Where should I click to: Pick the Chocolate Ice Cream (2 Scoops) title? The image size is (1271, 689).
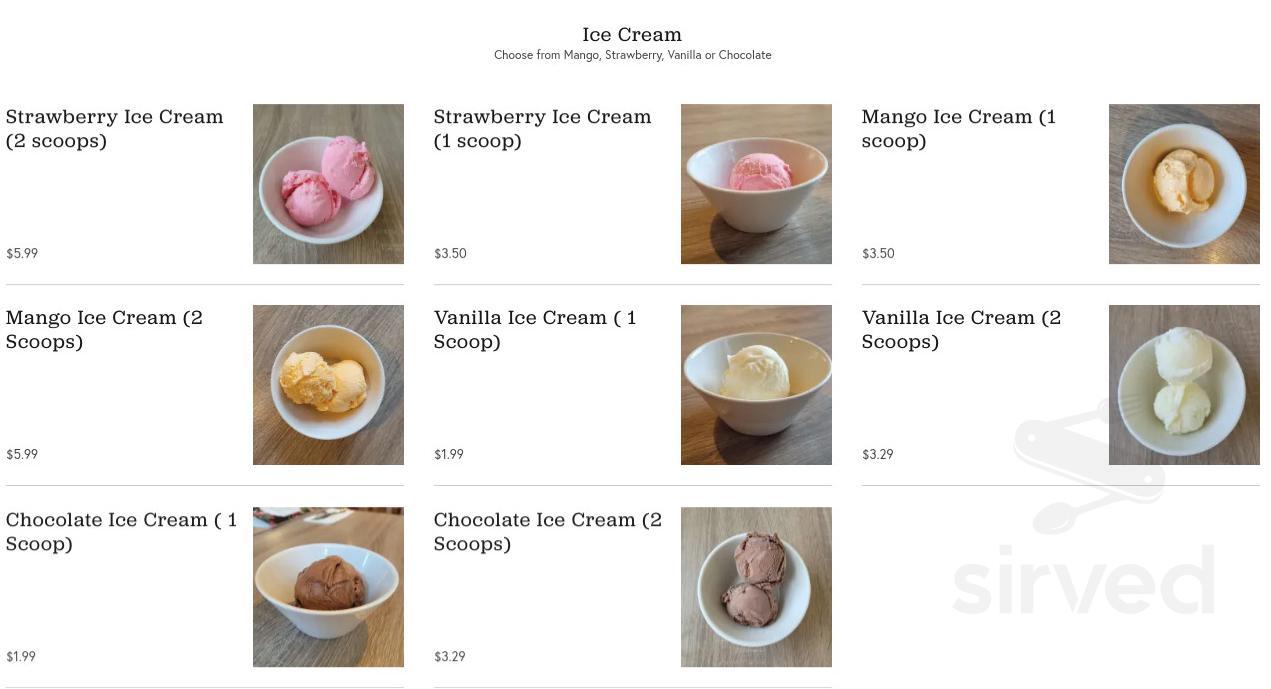point(548,532)
